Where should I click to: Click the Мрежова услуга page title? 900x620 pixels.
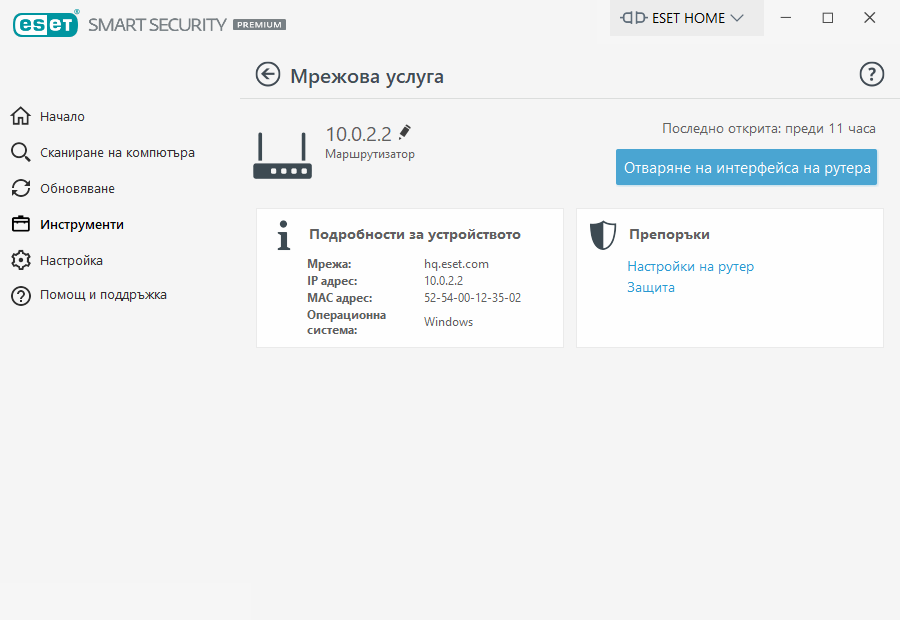click(367, 76)
